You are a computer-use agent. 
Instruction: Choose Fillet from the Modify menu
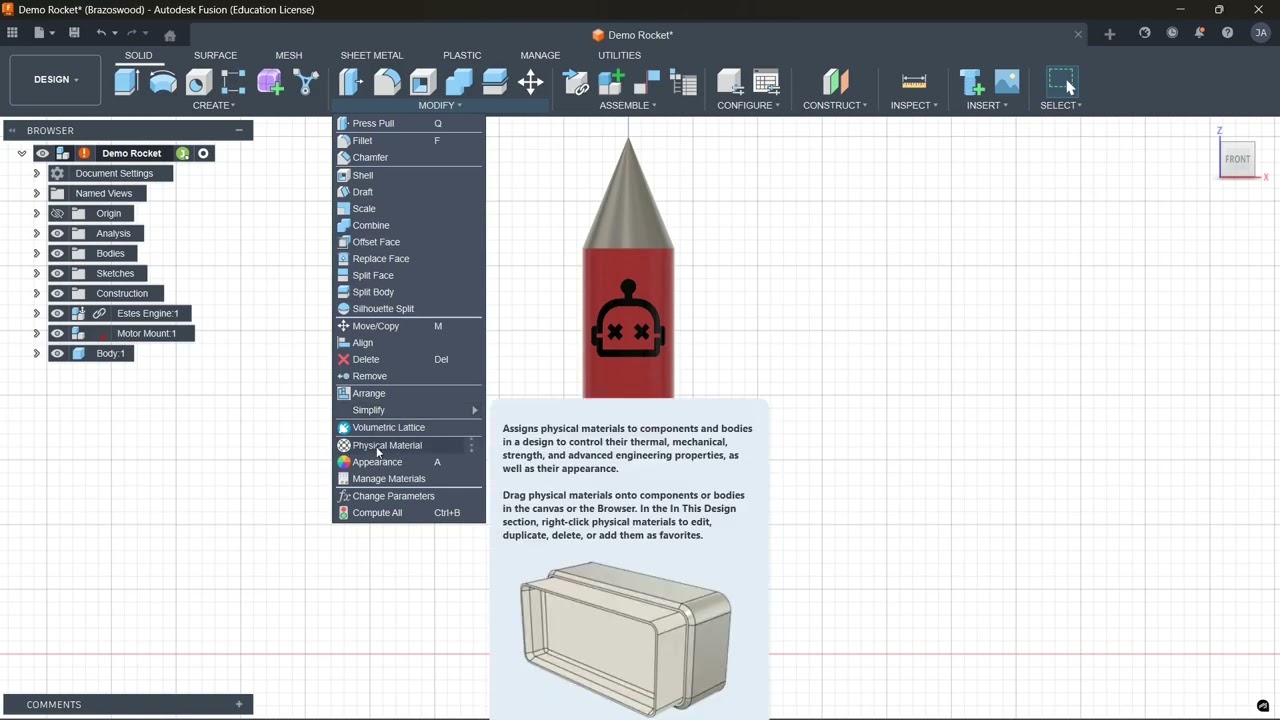[x=408, y=141]
